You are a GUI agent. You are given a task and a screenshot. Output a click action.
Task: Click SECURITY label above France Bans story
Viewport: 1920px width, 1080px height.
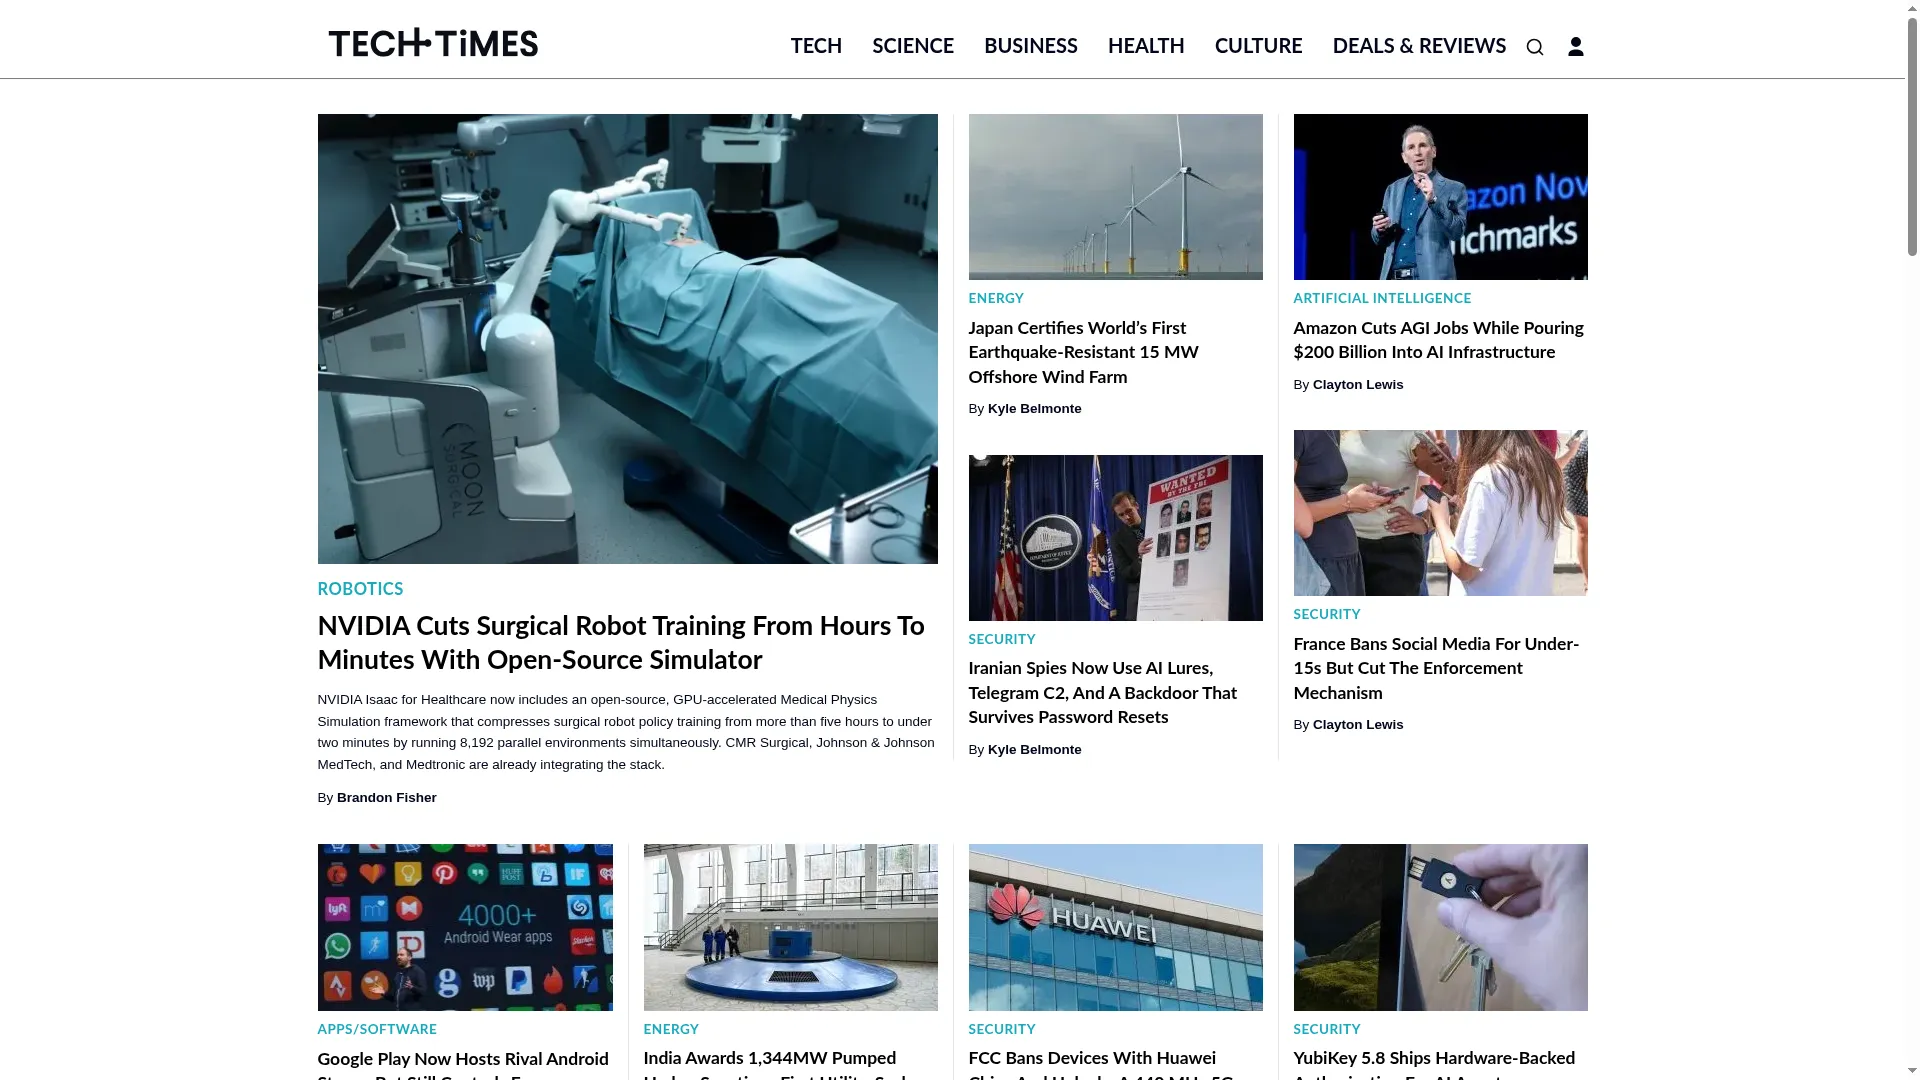pos(1327,614)
